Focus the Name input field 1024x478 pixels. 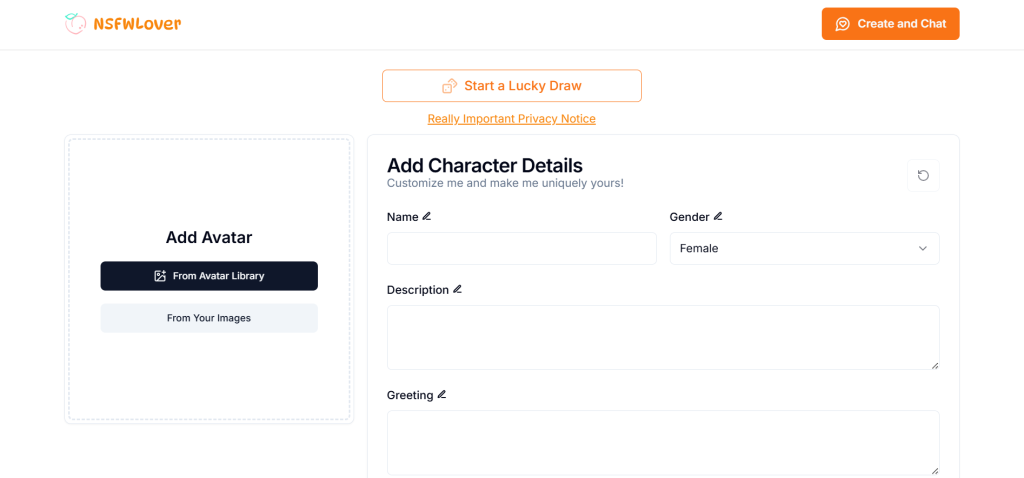(521, 248)
